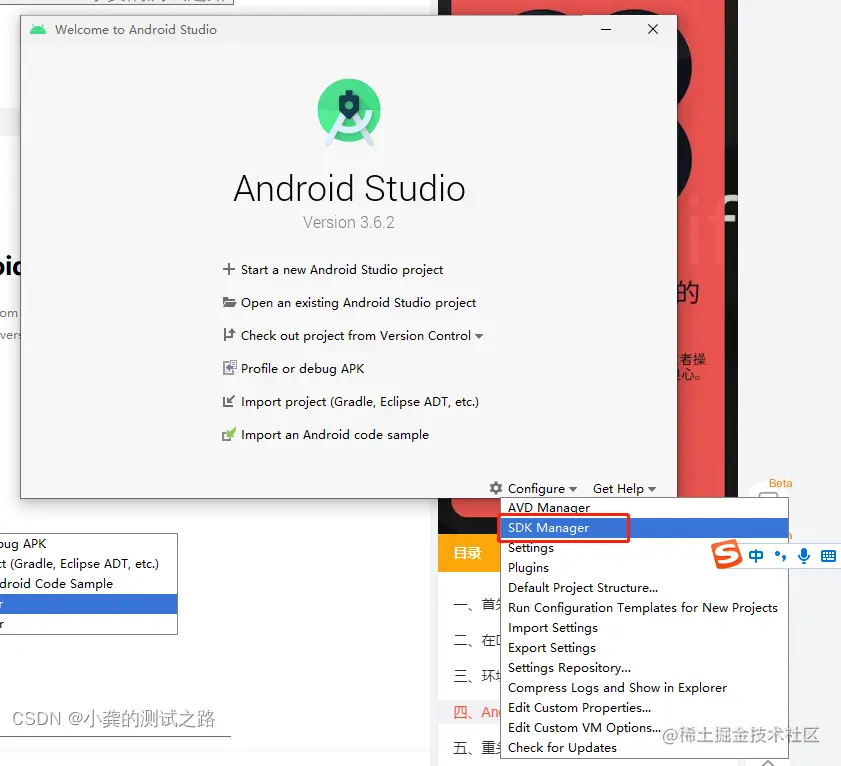Select Profile or debug APK
Viewport: 841px width, 766px height.
303,369
